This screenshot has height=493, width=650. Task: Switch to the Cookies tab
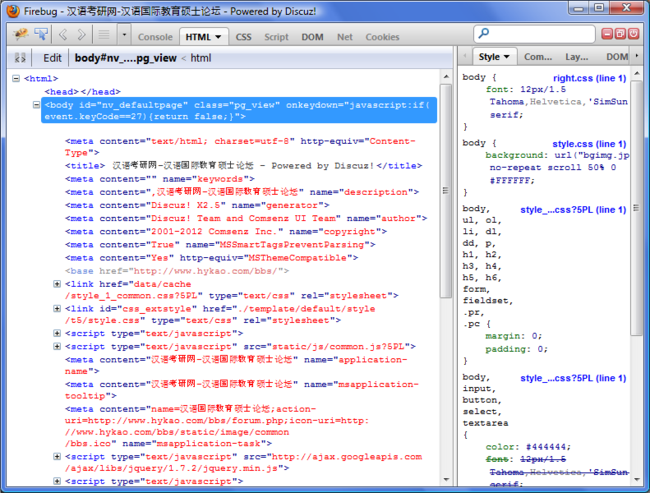point(382,37)
